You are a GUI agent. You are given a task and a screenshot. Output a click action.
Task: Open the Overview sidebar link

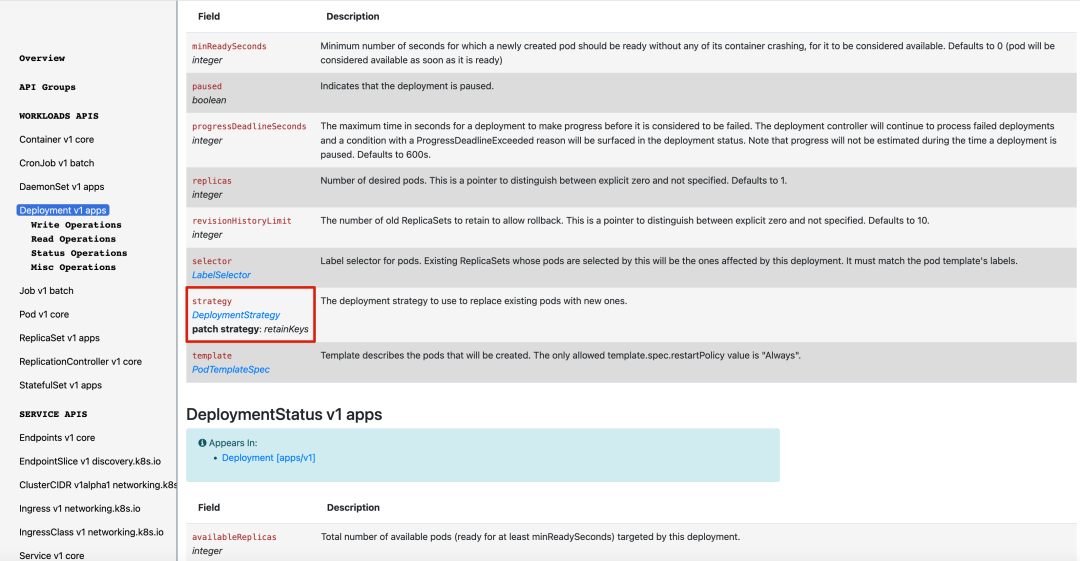tap(42, 59)
